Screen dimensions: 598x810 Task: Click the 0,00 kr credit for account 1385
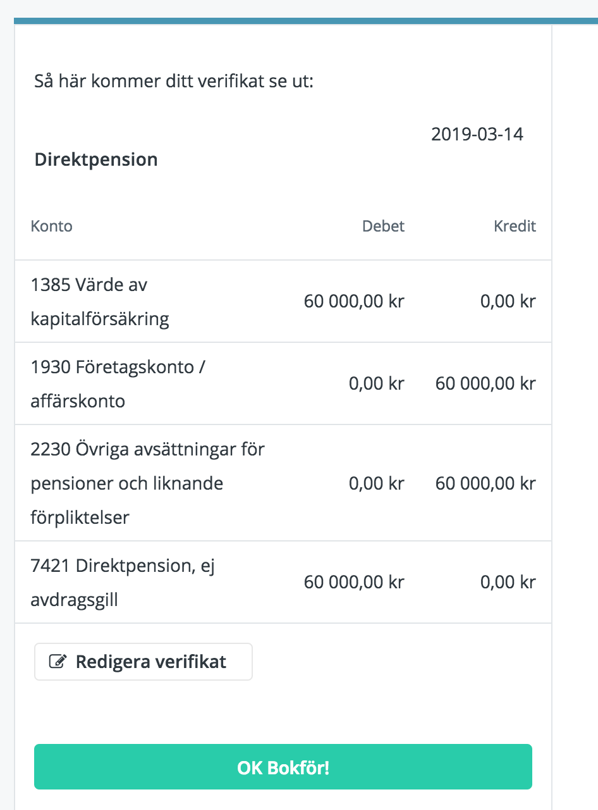click(x=508, y=301)
